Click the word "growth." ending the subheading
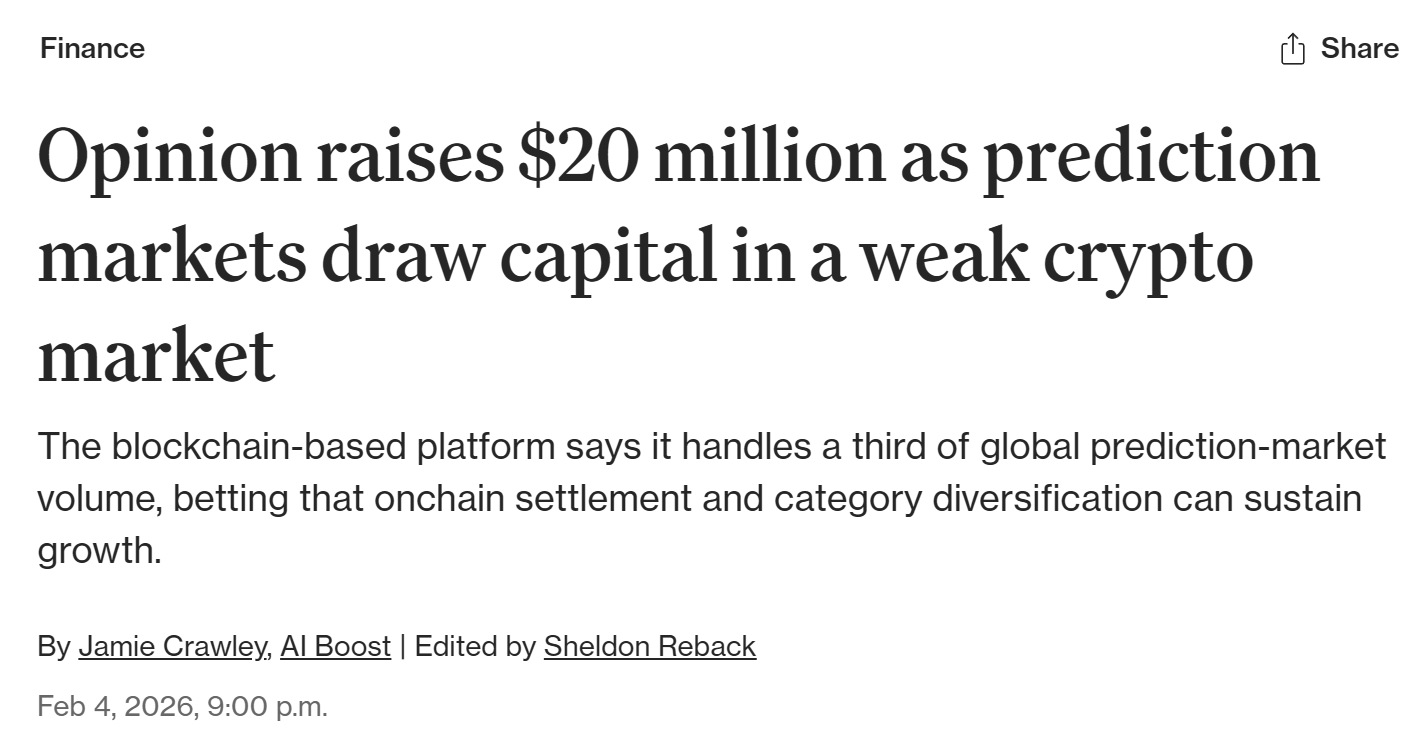Screen dimensions: 1426x732 point(99,550)
